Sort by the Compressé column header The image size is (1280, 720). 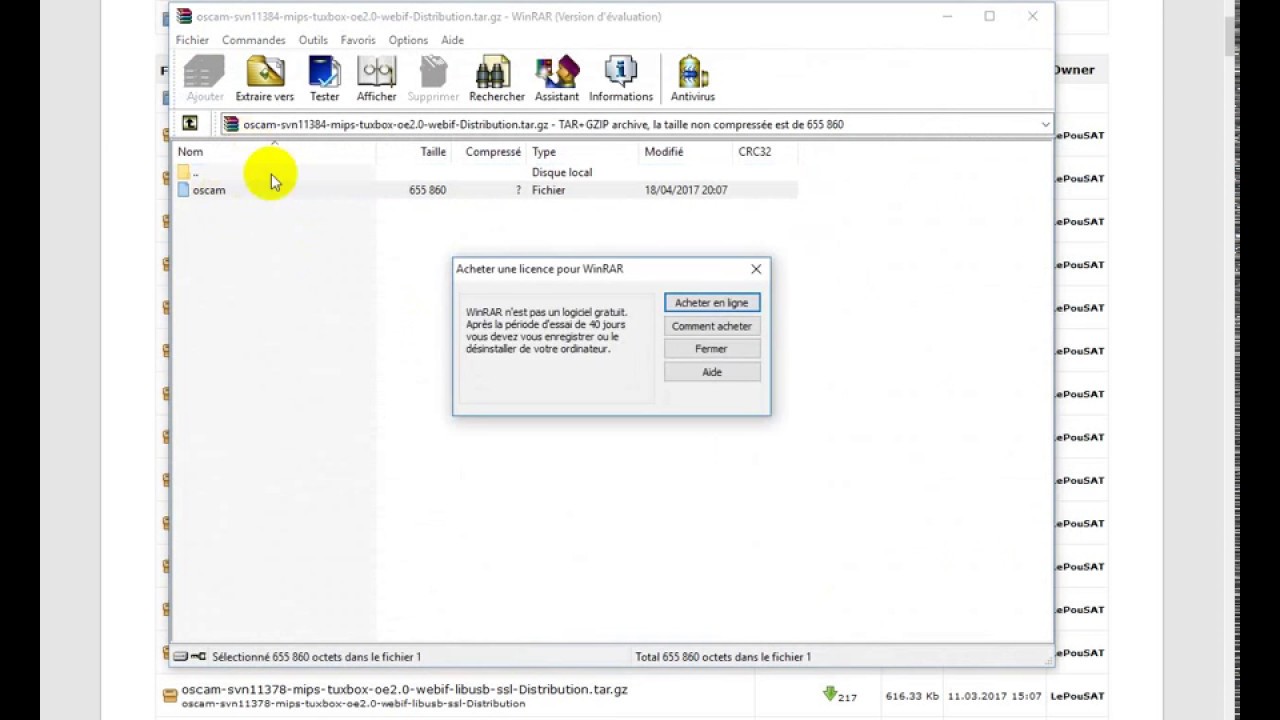488,152
